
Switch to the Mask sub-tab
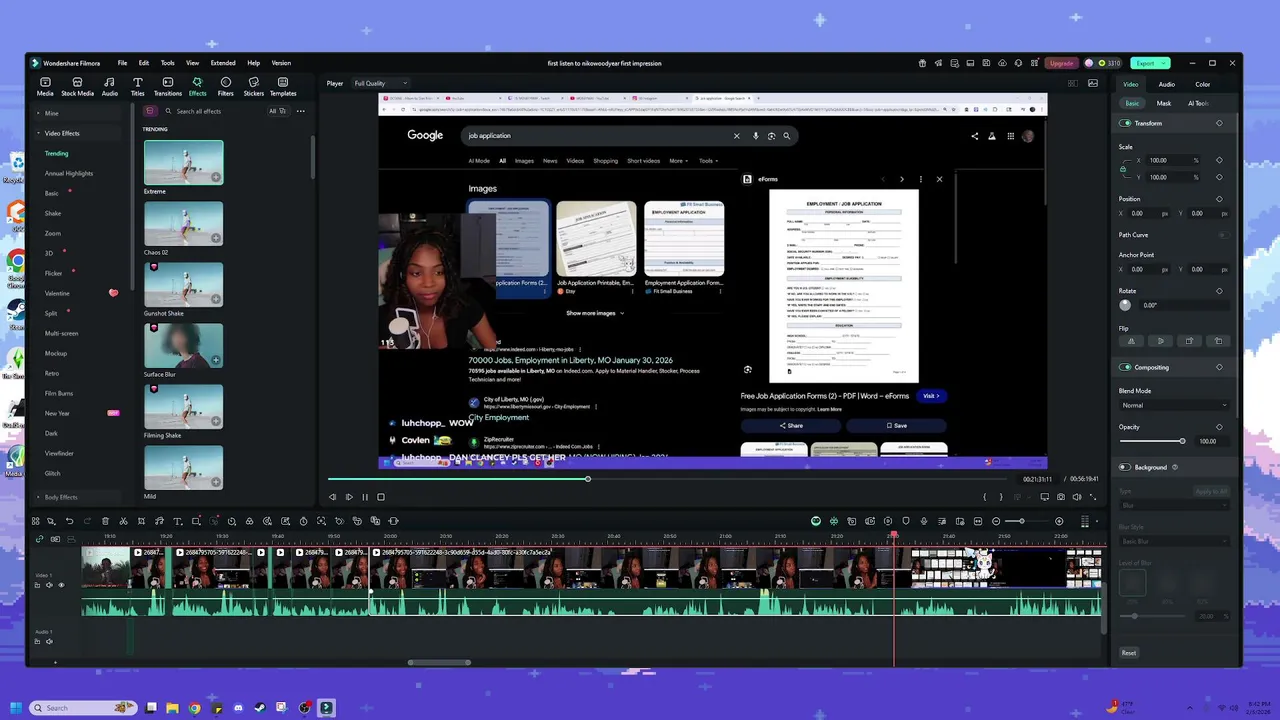pos(1164,103)
